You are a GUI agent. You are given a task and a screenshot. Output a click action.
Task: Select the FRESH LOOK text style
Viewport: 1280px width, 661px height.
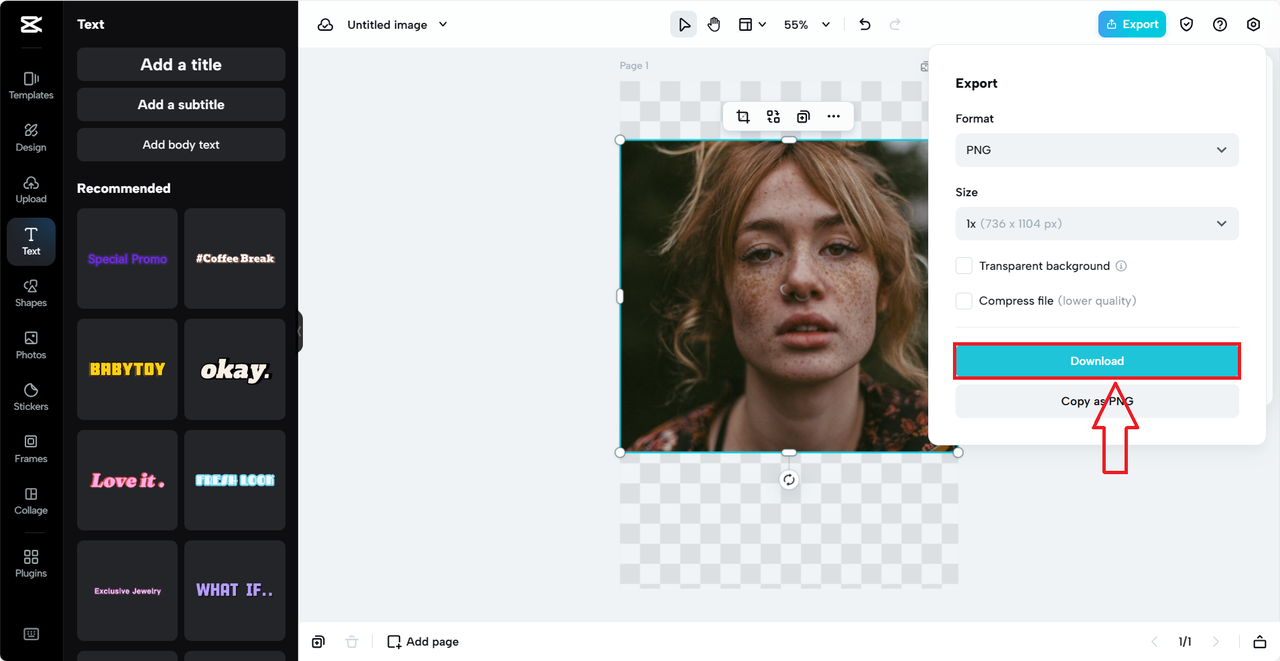(x=235, y=480)
